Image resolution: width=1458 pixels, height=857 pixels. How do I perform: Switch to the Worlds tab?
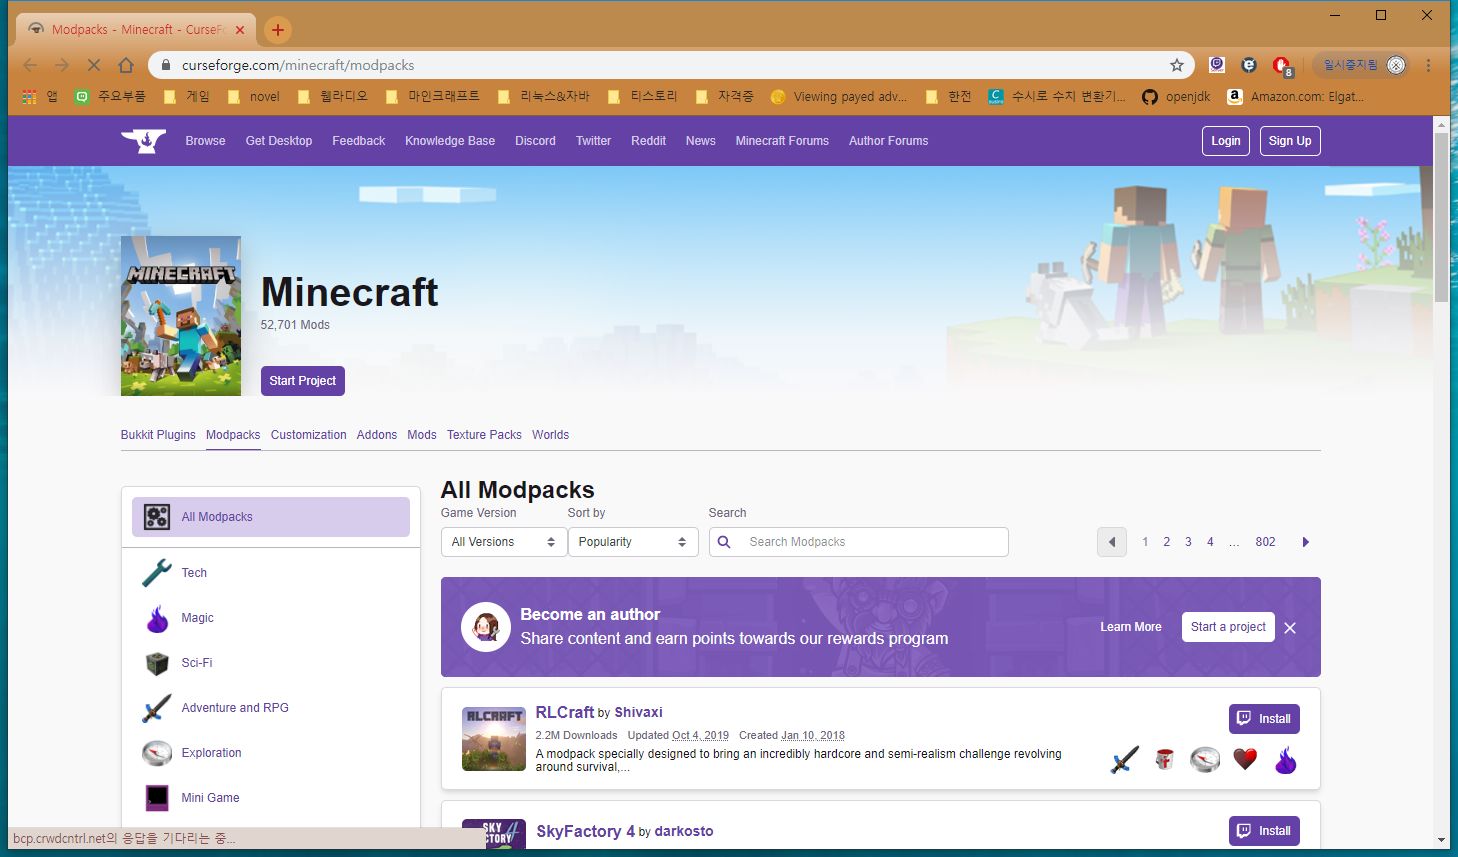coord(550,435)
